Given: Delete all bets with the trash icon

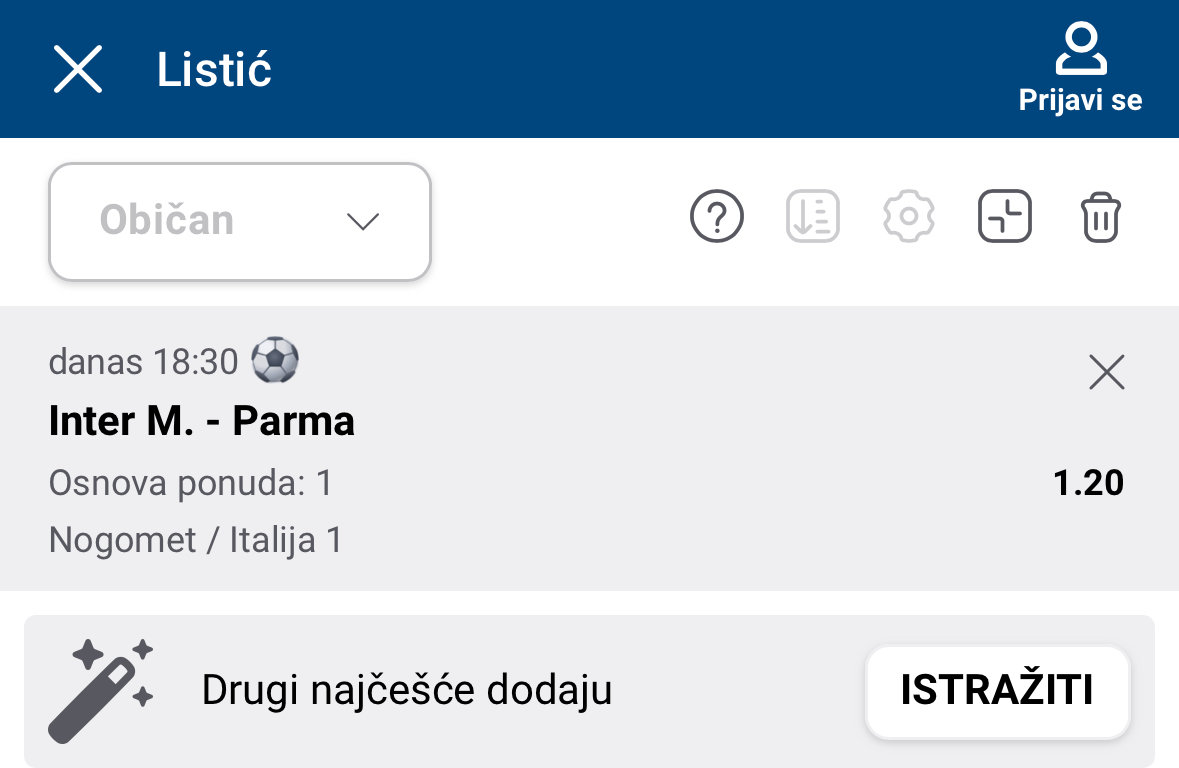Looking at the screenshot, I should point(1101,217).
